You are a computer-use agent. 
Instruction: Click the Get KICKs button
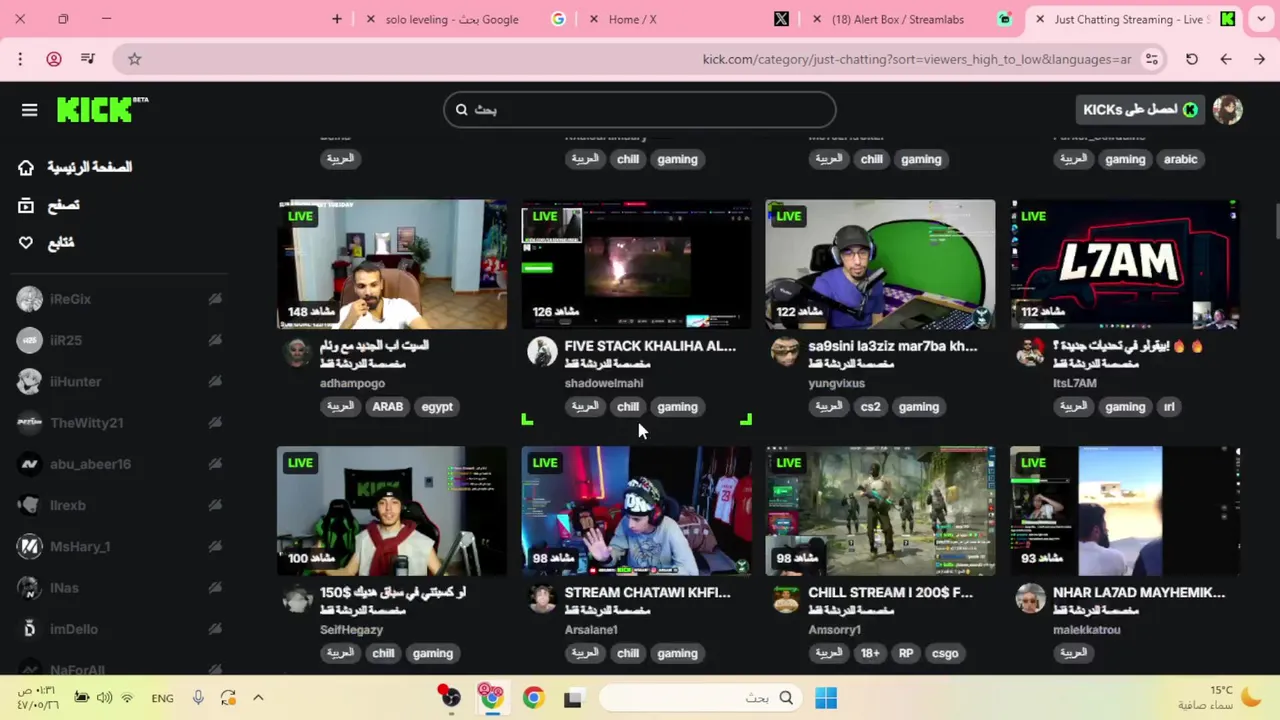pyautogui.click(x=1140, y=110)
